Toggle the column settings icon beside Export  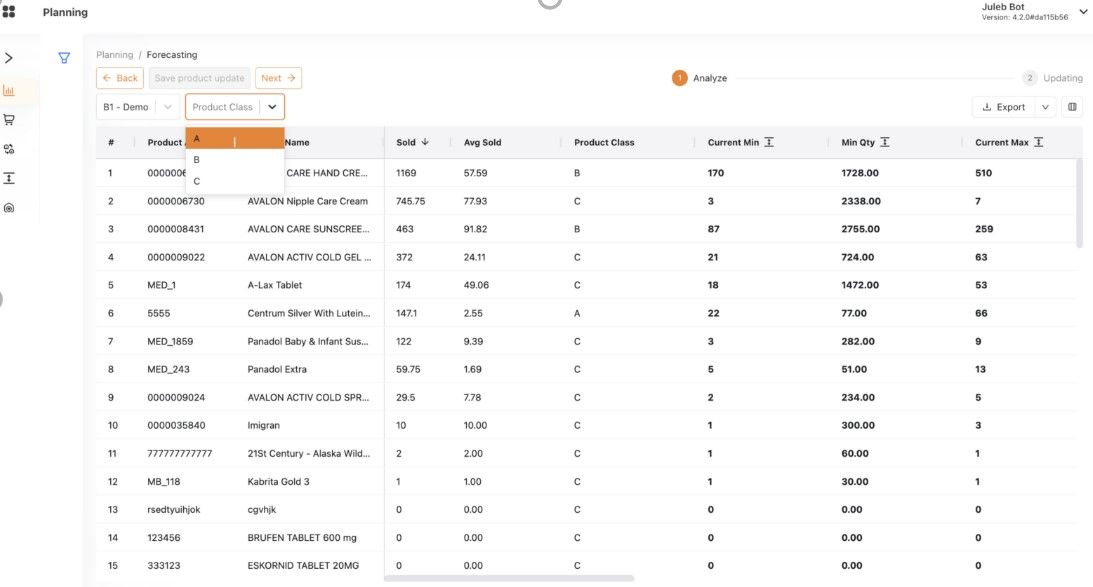coord(1072,107)
